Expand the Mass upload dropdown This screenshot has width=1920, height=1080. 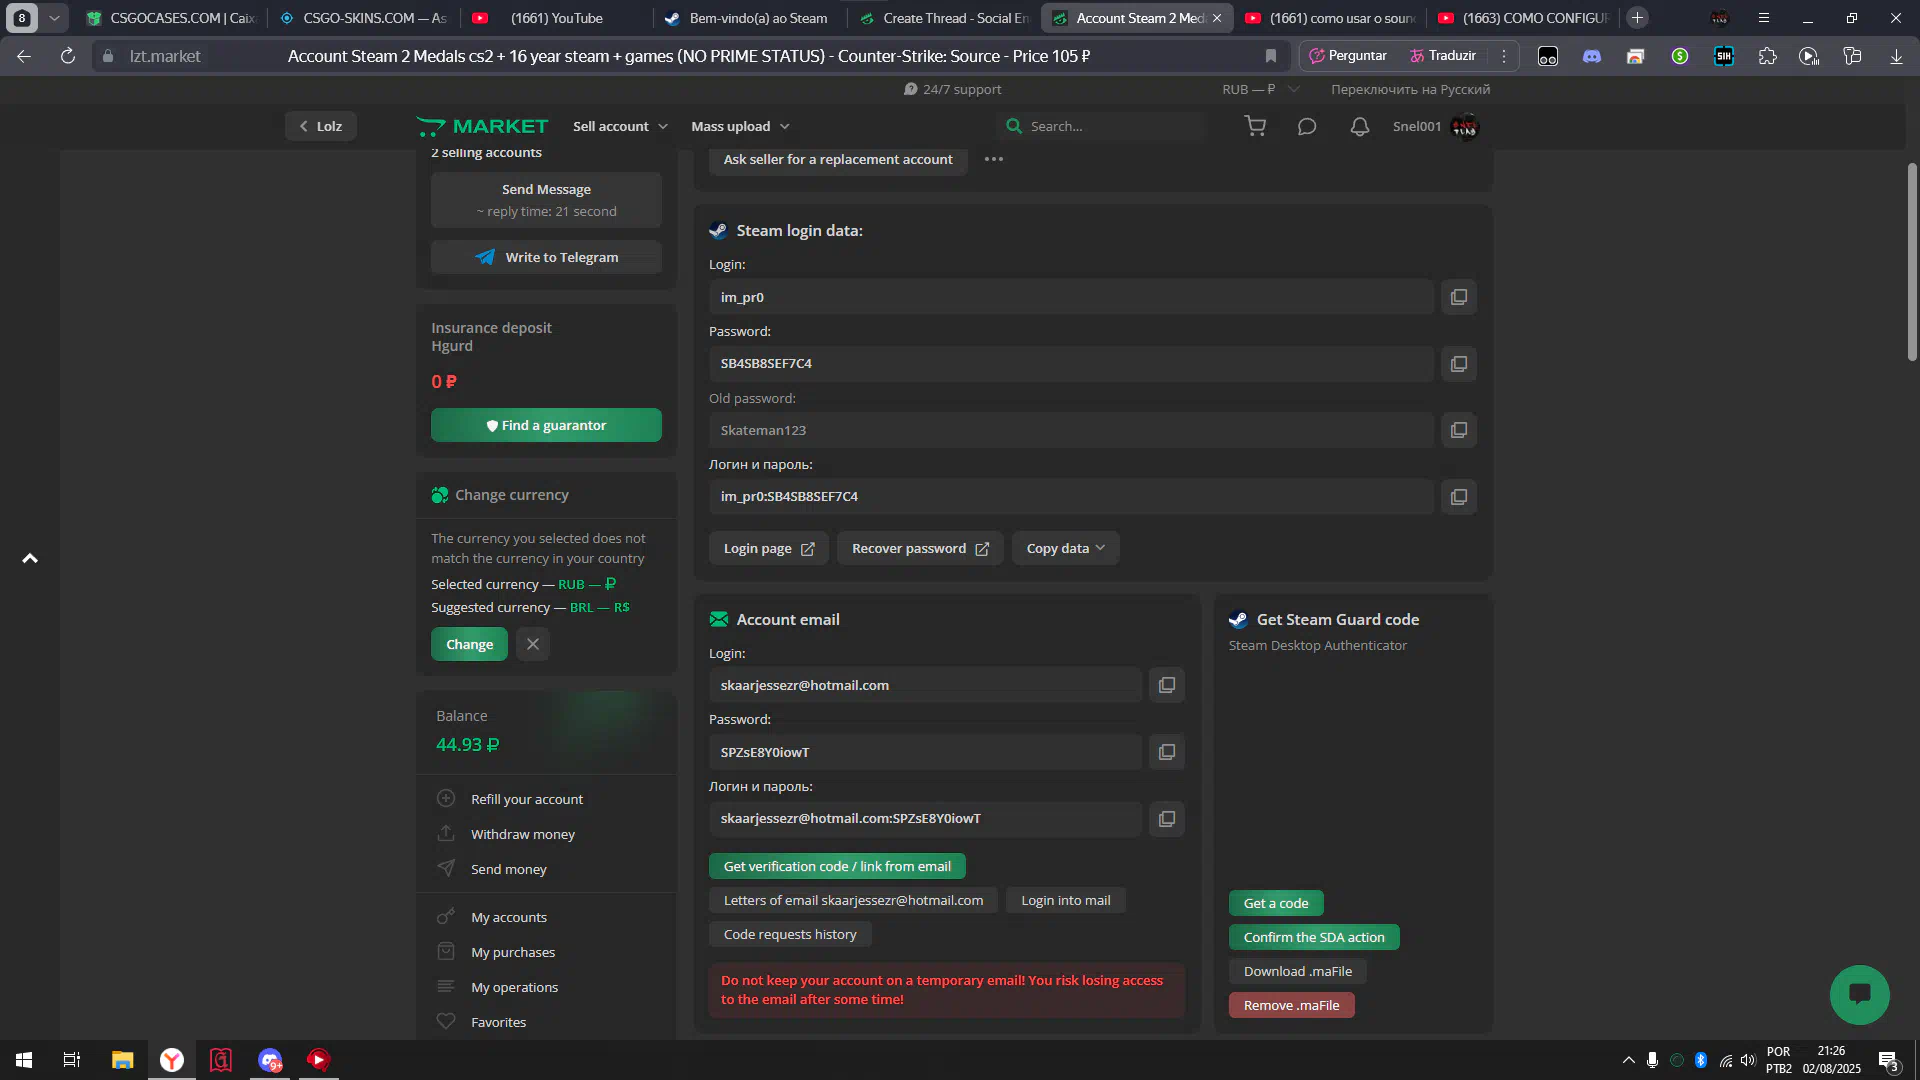point(740,126)
